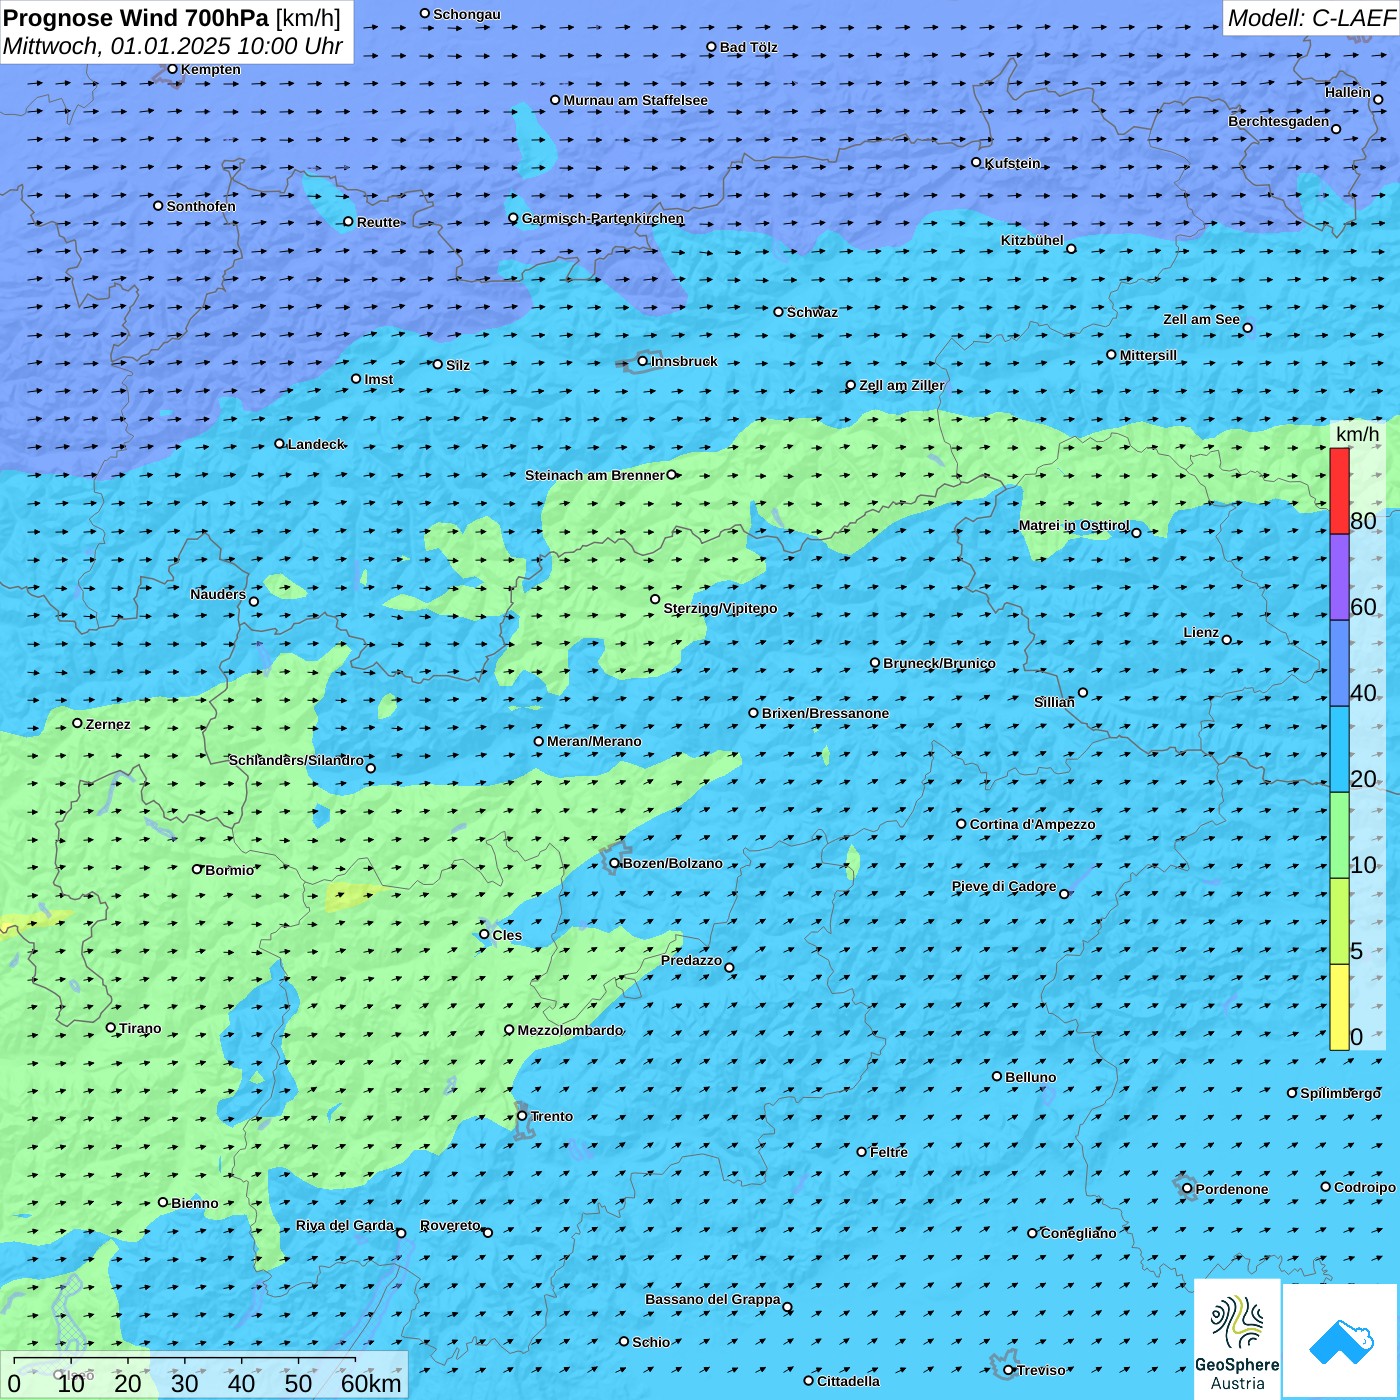Image resolution: width=1400 pixels, height=1400 pixels.
Task: Click the Cles label
Action: point(507,935)
